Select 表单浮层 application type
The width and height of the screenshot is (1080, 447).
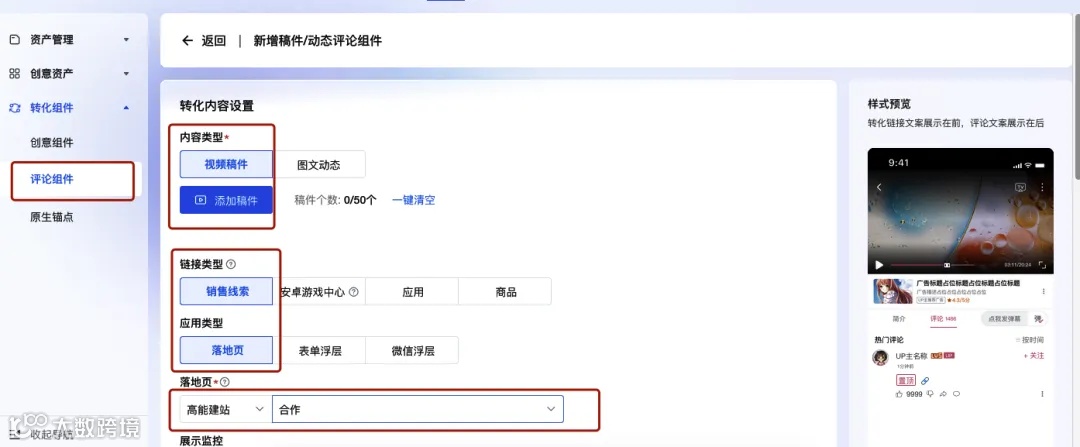coord(319,351)
